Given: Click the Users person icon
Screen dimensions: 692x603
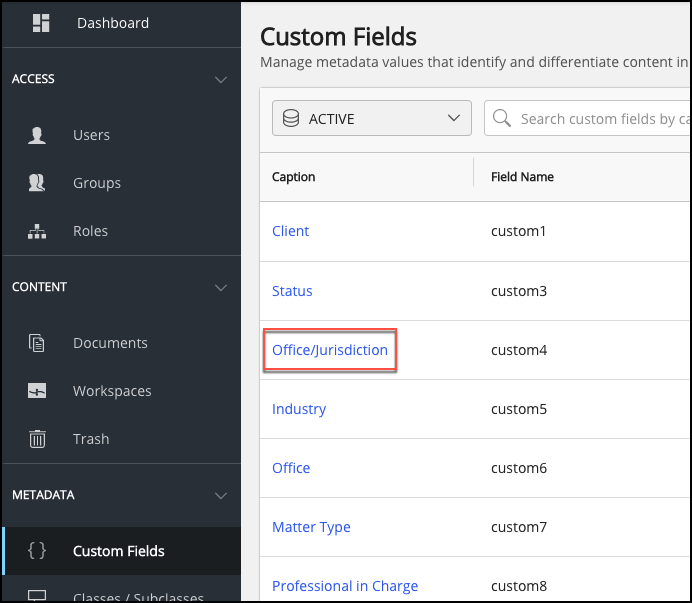Looking at the screenshot, I should tap(37, 135).
